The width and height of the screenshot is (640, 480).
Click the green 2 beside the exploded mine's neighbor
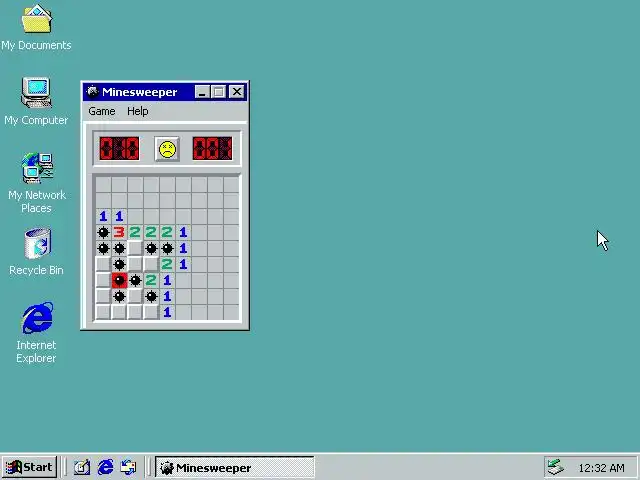tap(151, 280)
